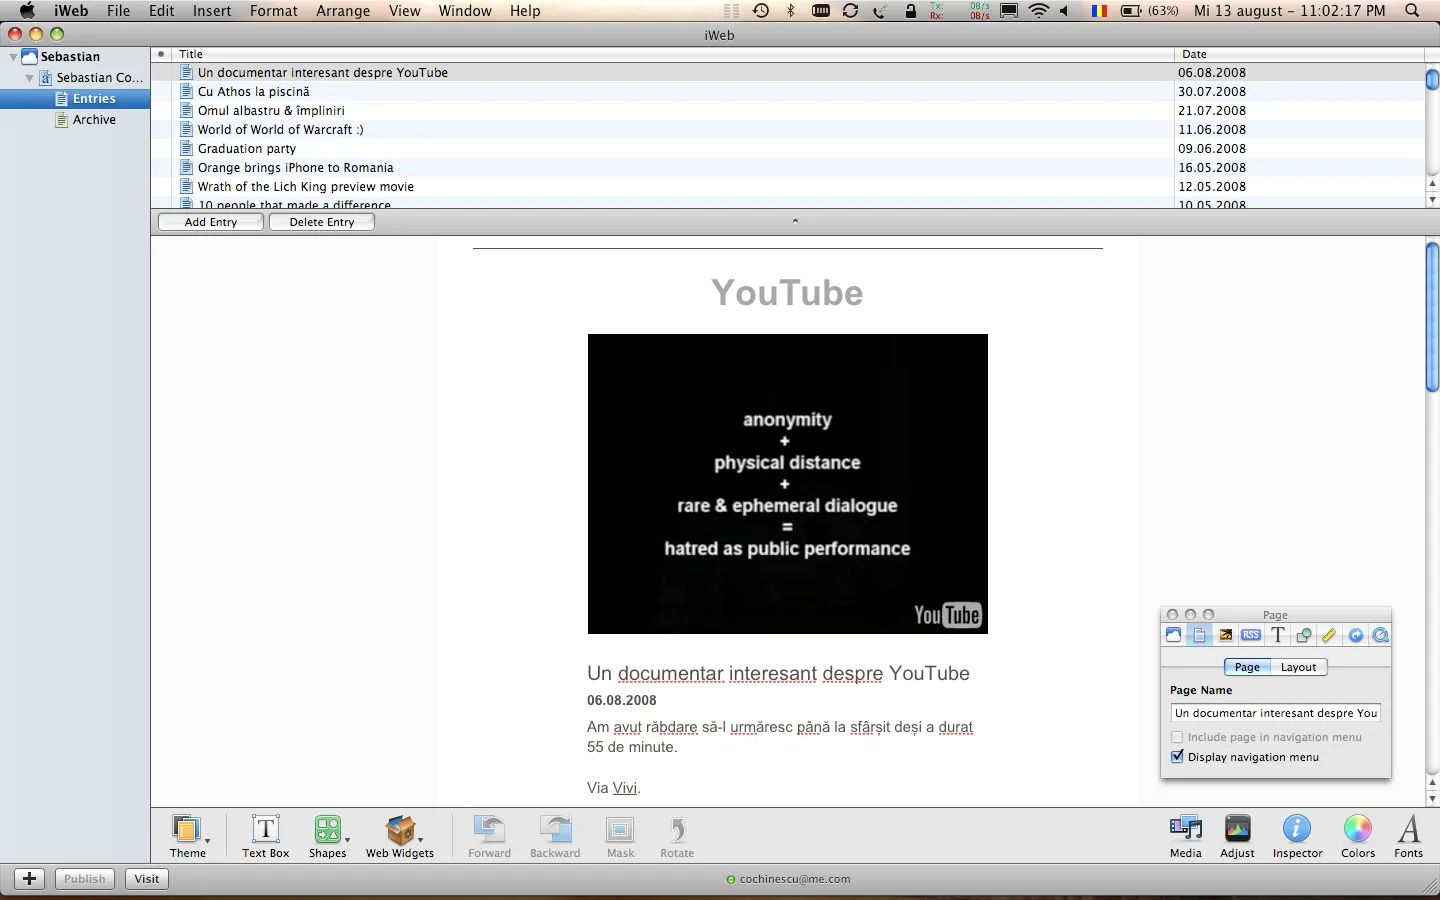Viewport: 1440px width, 900px height.
Task: Switch to the Photos inspector icon
Action: click(1225, 636)
